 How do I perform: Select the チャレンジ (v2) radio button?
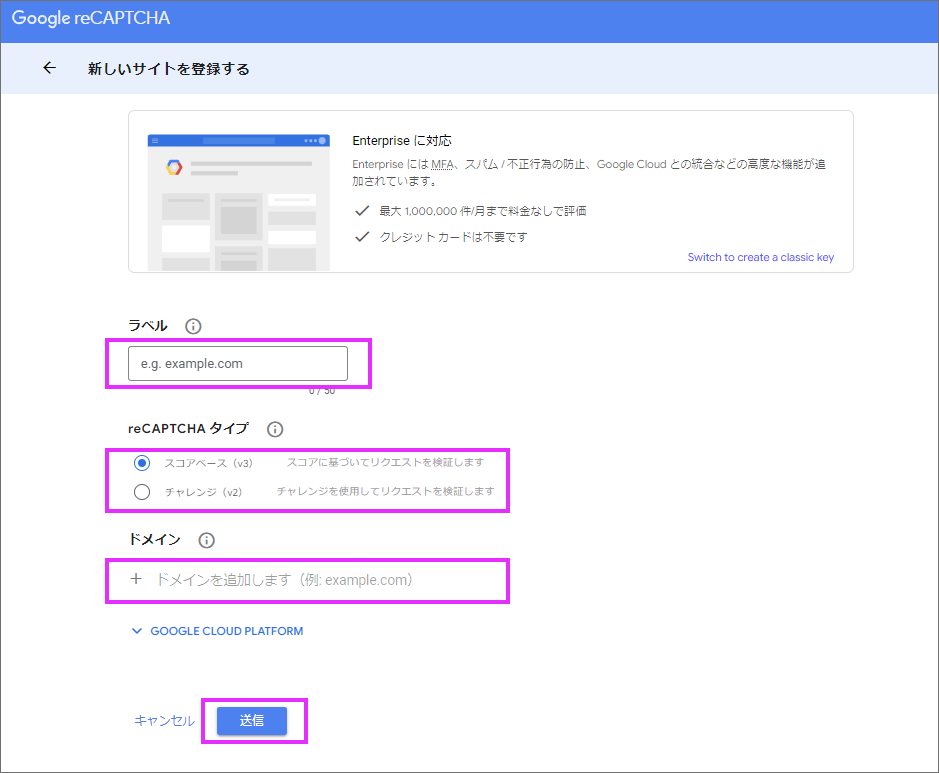142,492
